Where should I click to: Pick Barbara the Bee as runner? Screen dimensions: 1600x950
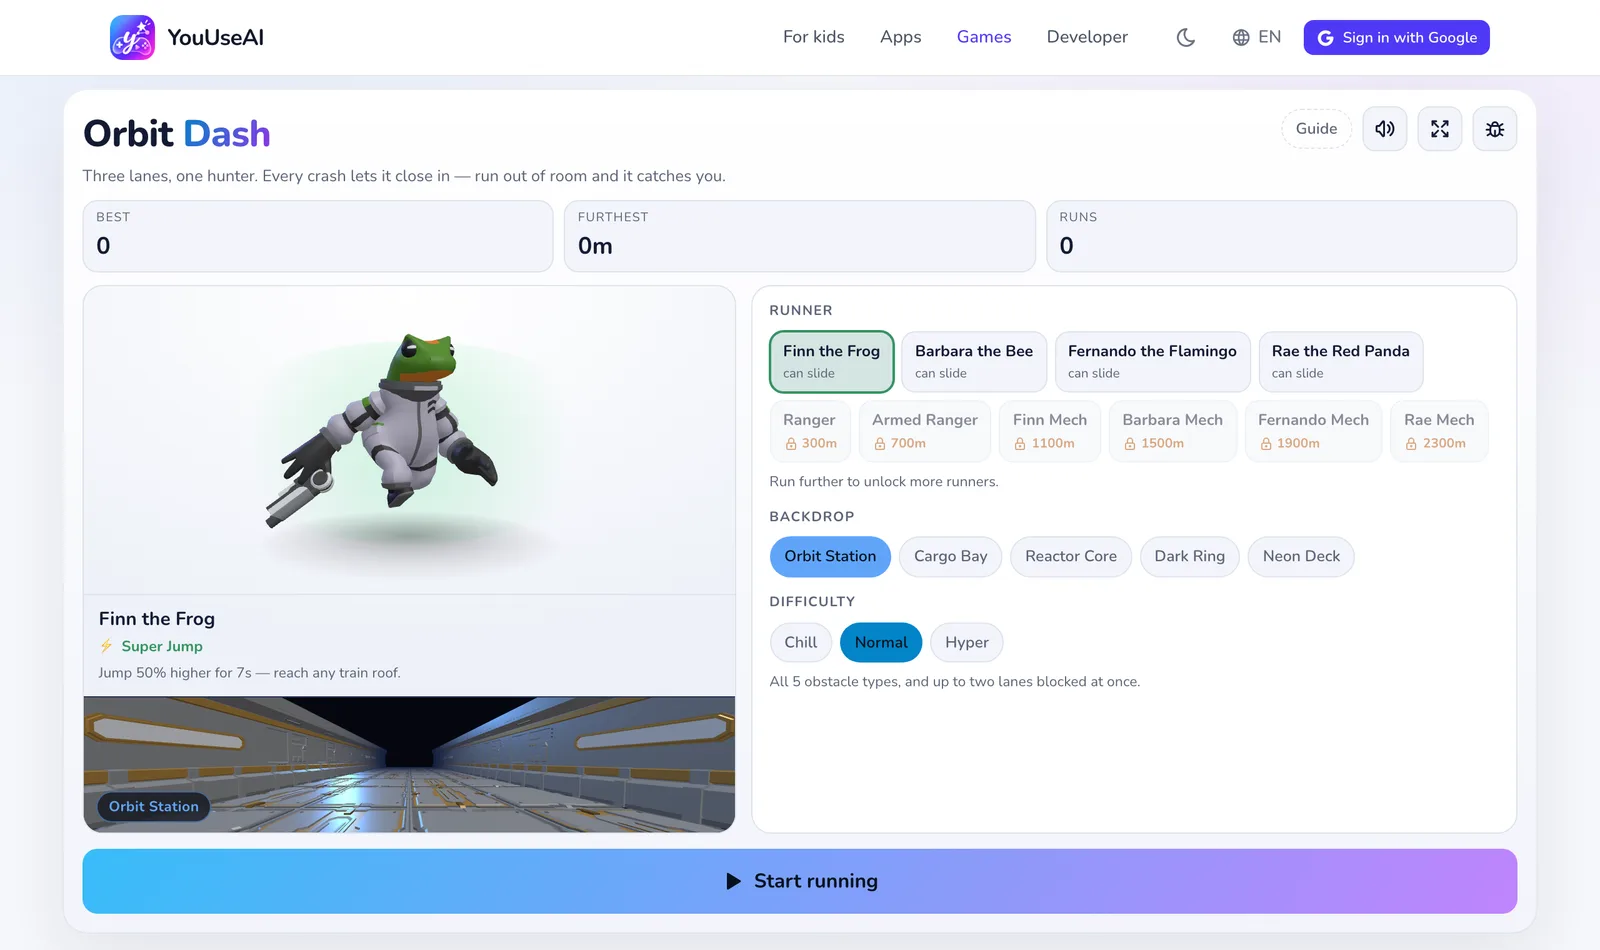[974, 362]
